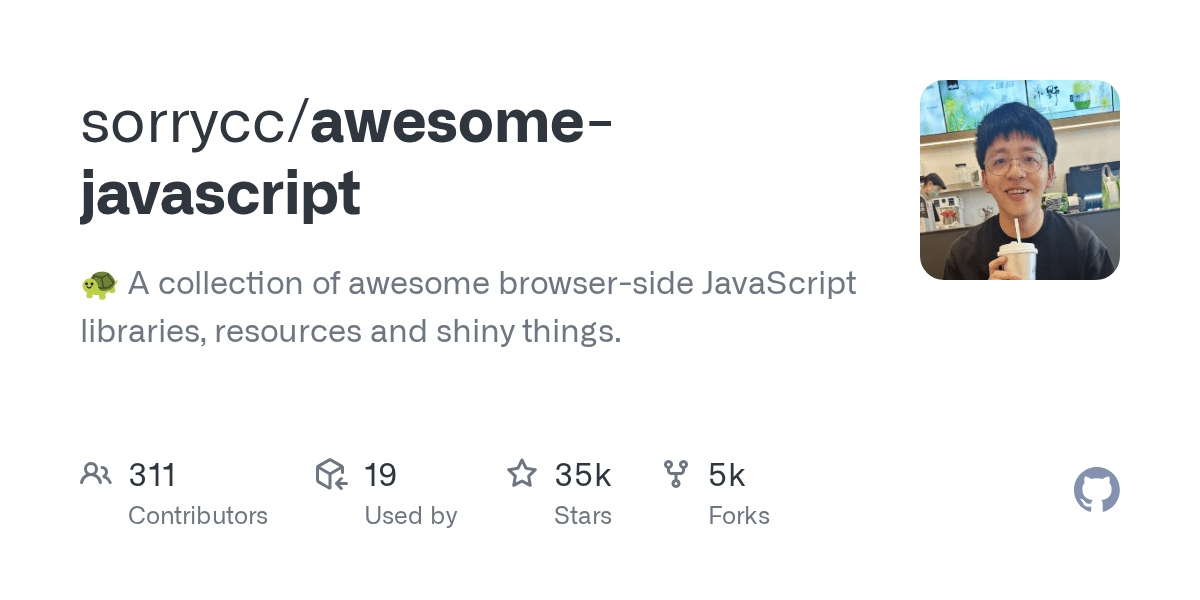Click the GitHub Octocat logo

coord(1096,490)
